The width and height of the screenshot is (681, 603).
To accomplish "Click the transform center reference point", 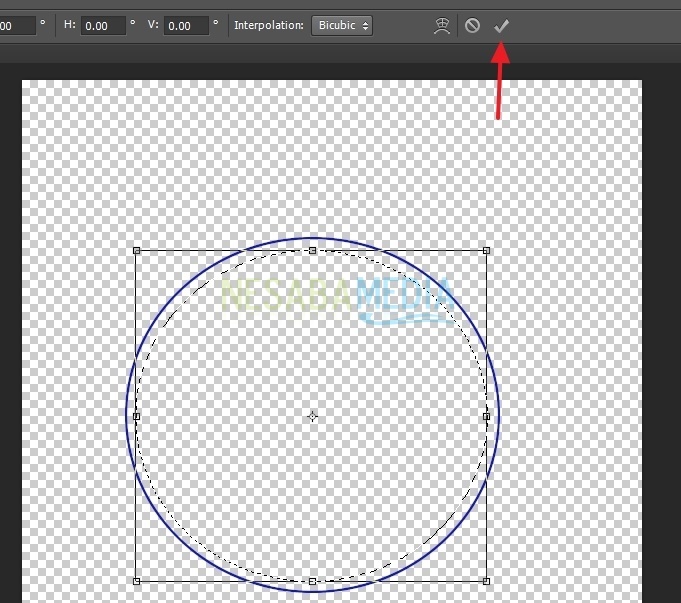I will (x=312, y=417).
